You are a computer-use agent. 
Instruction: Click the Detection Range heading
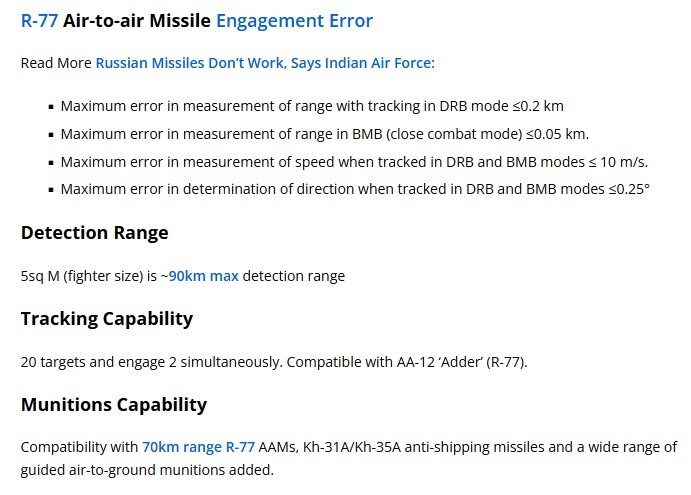pyautogui.click(x=94, y=233)
